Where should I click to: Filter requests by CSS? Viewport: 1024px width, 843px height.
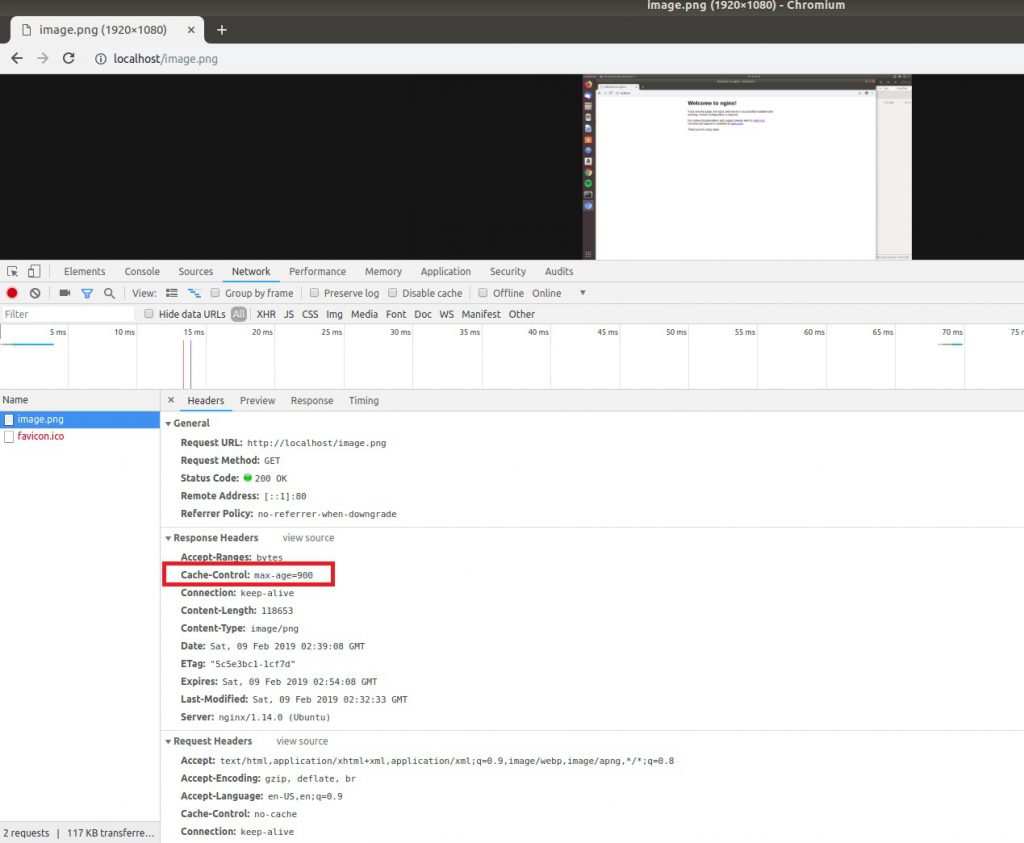pyautogui.click(x=310, y=314)
